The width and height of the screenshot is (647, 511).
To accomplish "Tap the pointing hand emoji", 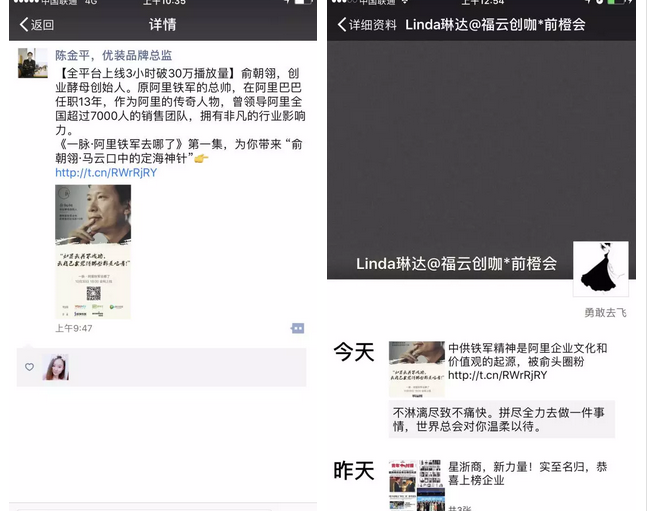I will pos(201,158).
